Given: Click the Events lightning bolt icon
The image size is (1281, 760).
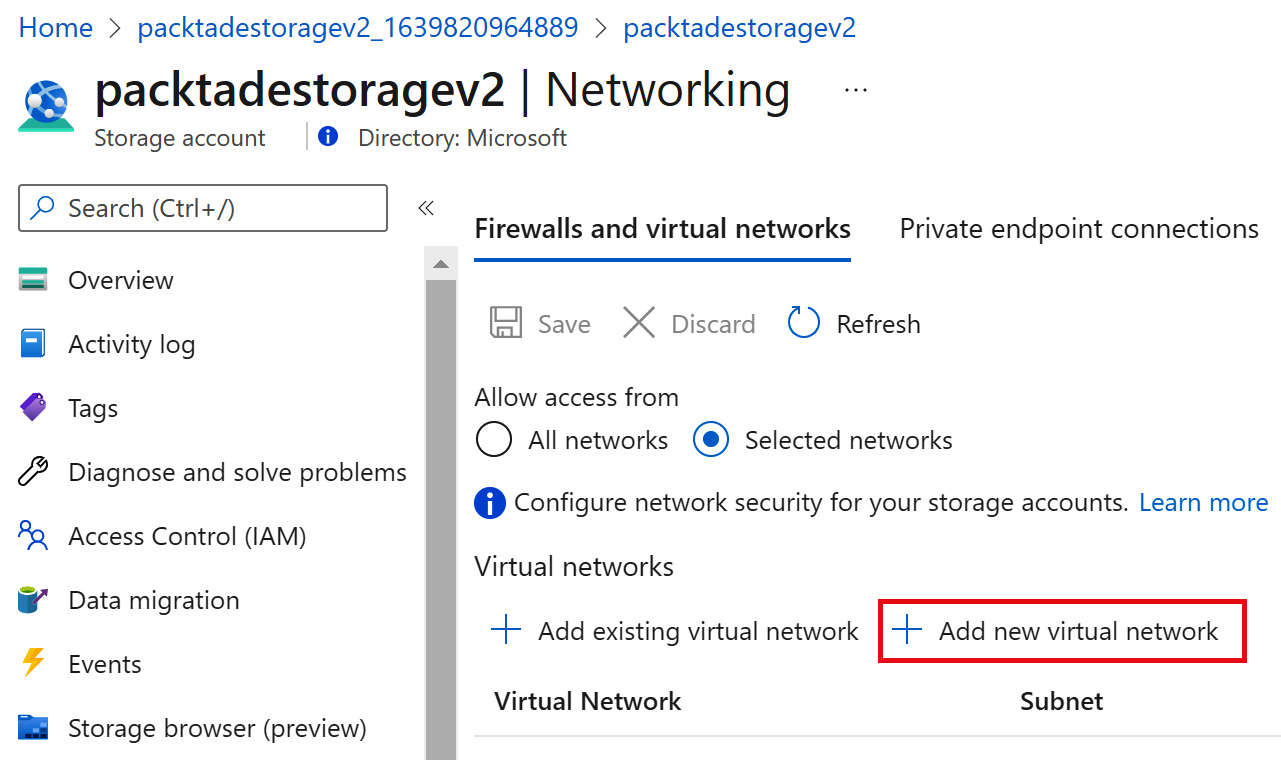Looking at the screenshot, I should point(33,664).
